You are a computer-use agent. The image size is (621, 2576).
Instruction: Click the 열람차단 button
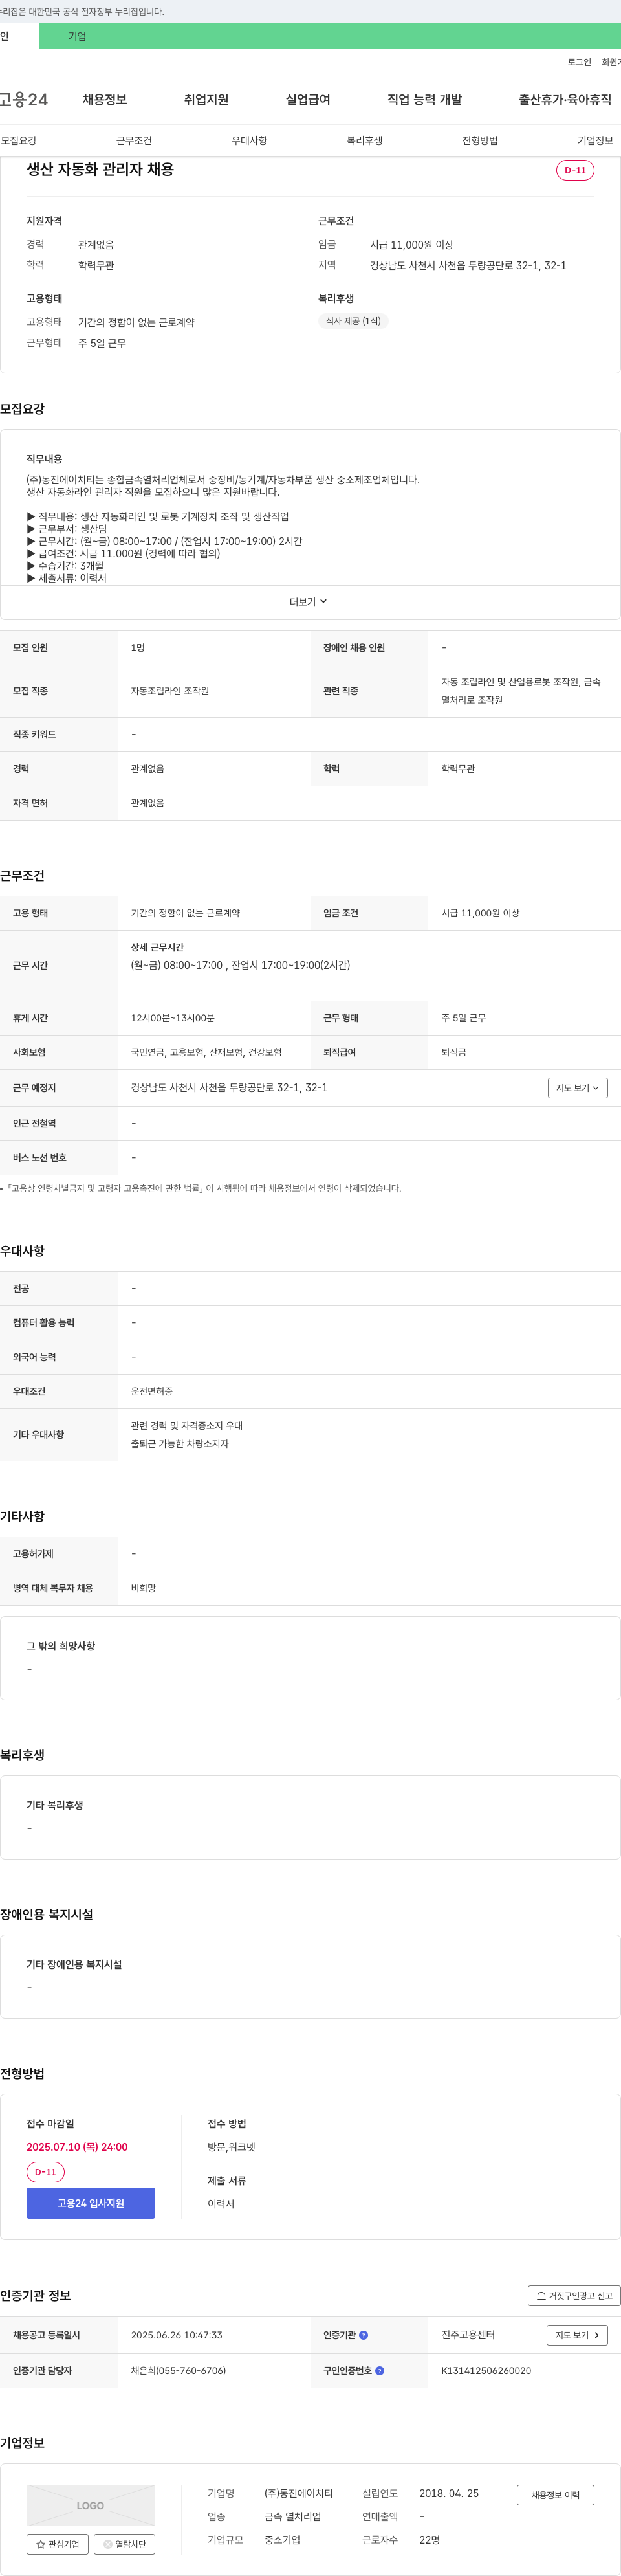point(124,2544)
